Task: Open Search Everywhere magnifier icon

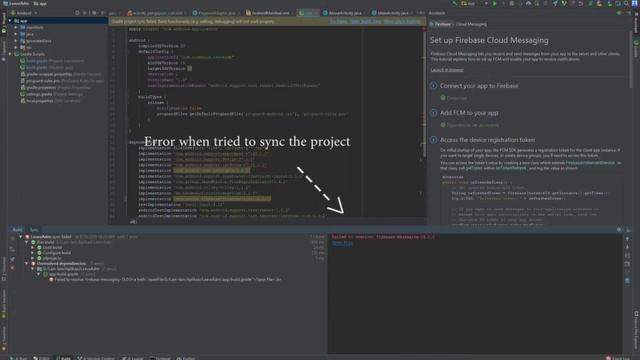Action: (x=626, y=3)
